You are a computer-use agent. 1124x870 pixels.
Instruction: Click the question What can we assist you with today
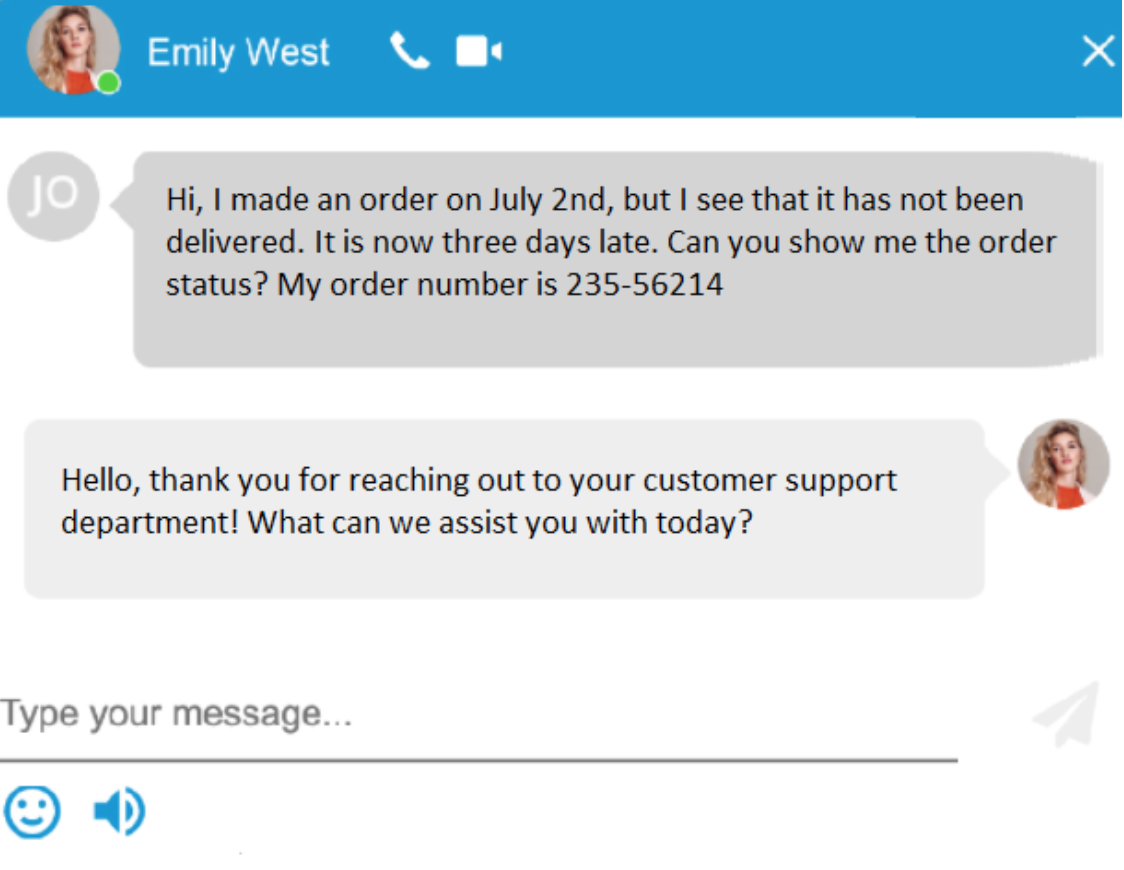(x=499, y=523)
